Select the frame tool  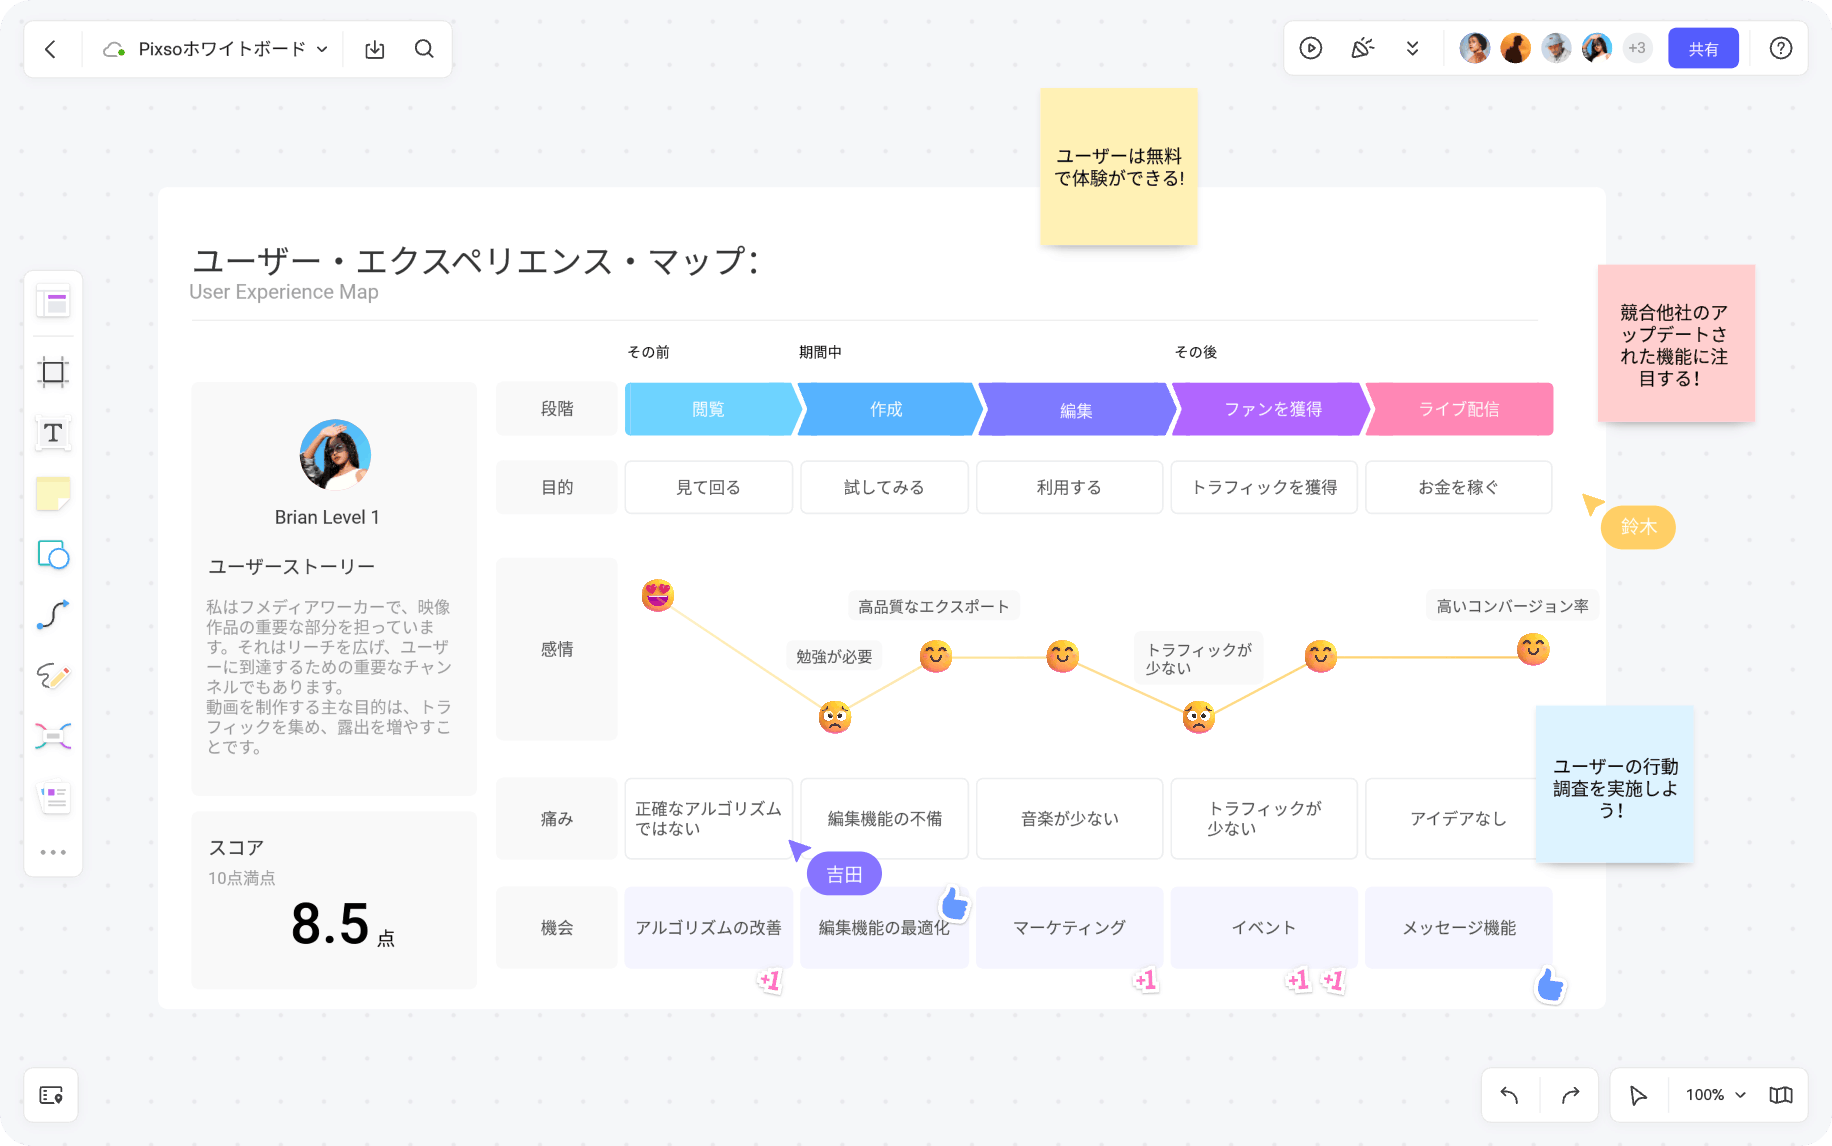tap(53, 372)
